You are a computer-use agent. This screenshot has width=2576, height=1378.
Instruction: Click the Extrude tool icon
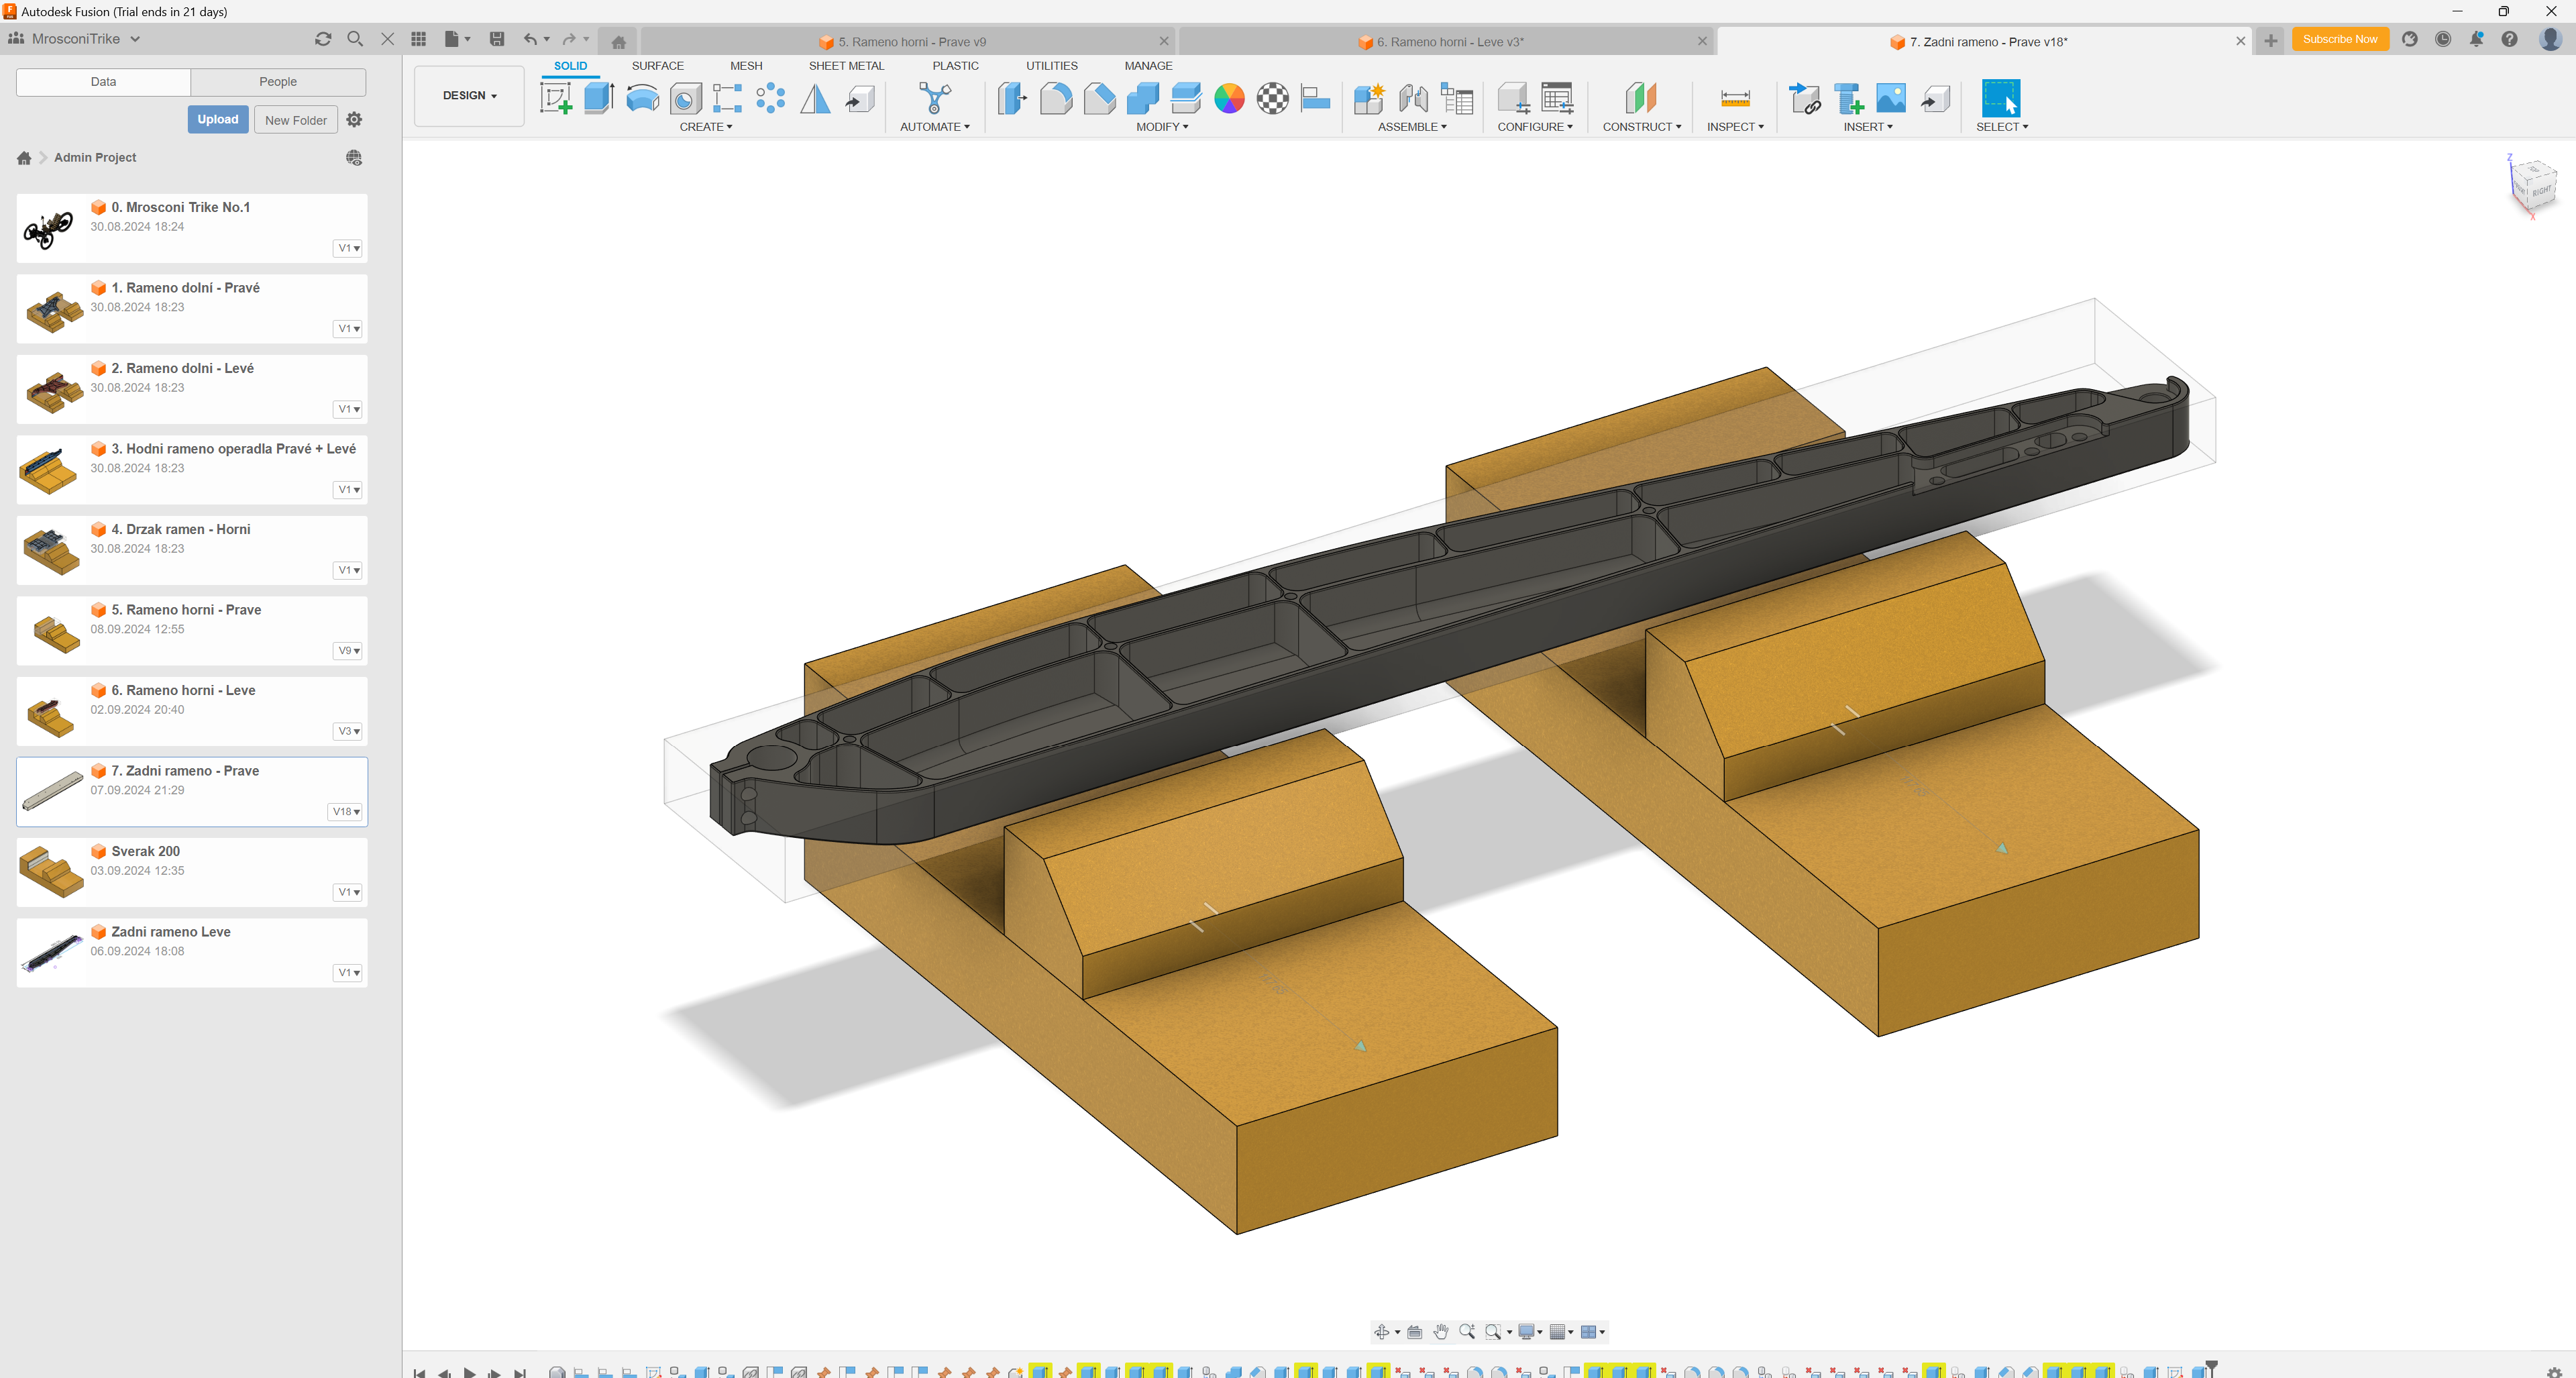point(598,98)
